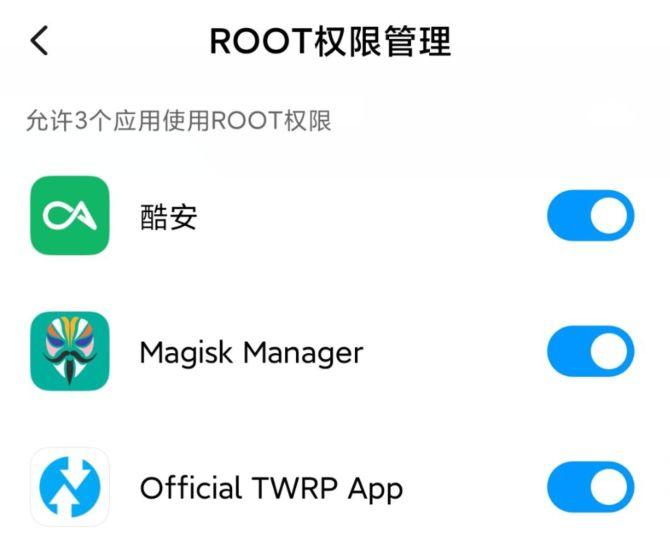Select the 酷安 app name label

168,217
